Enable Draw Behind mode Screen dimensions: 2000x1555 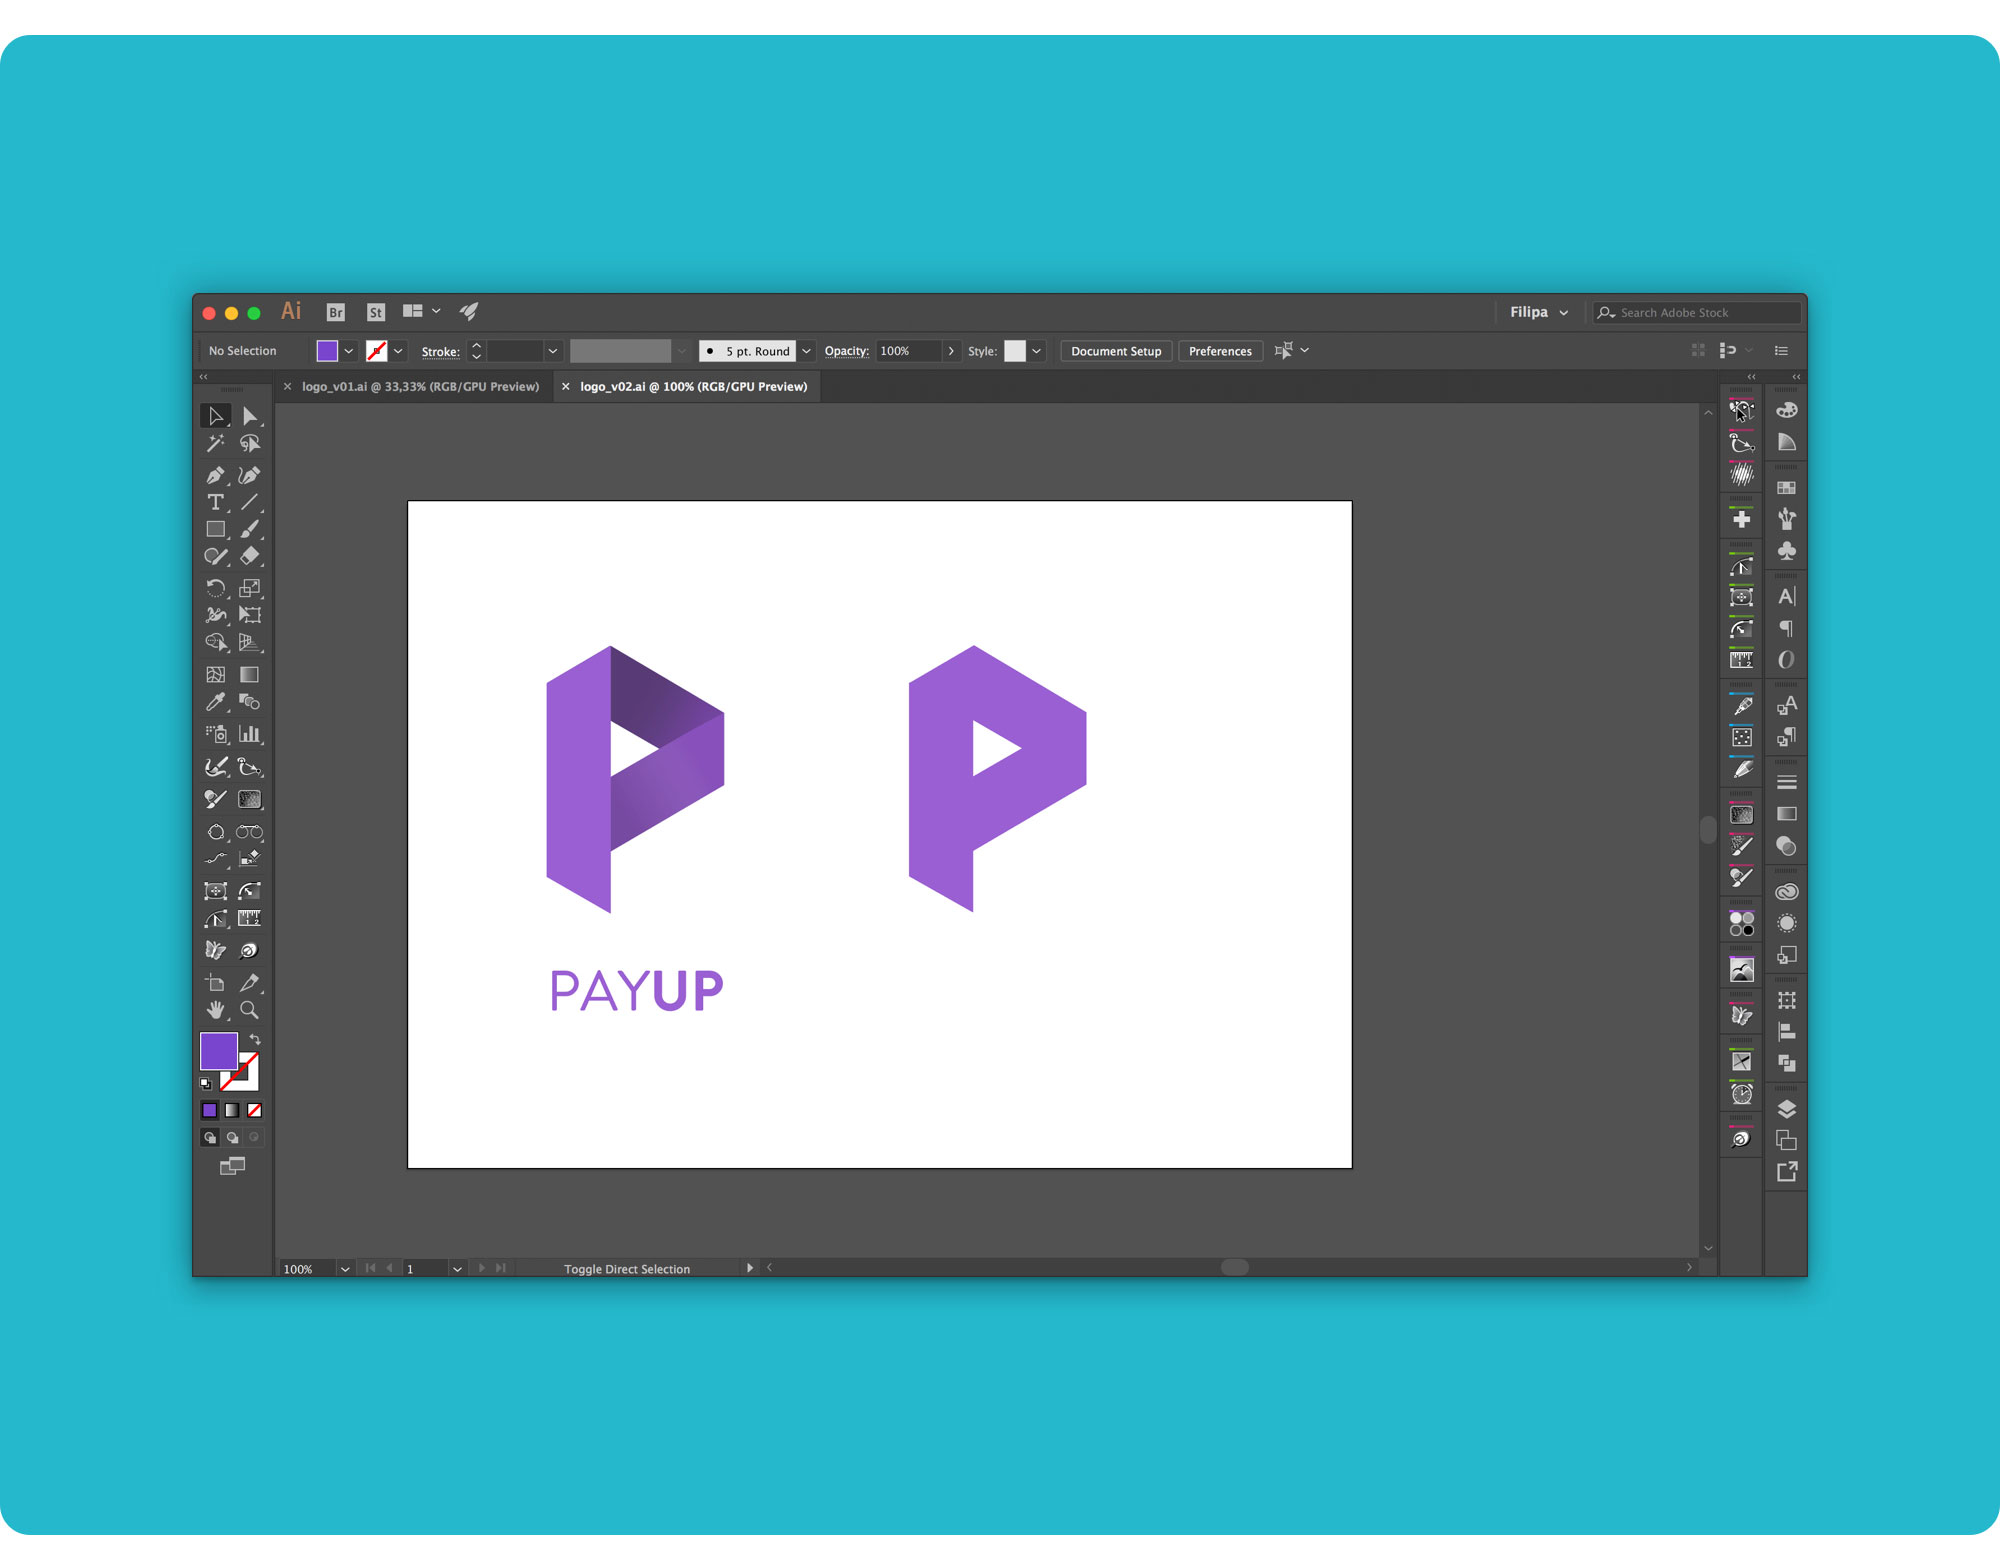232,1137
